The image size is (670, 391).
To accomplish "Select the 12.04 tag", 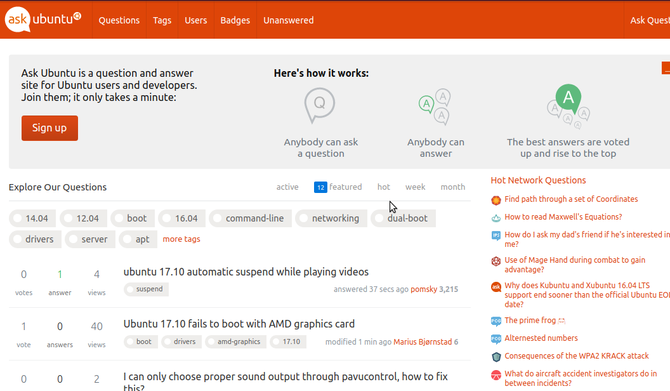I will tap(83, 218).
